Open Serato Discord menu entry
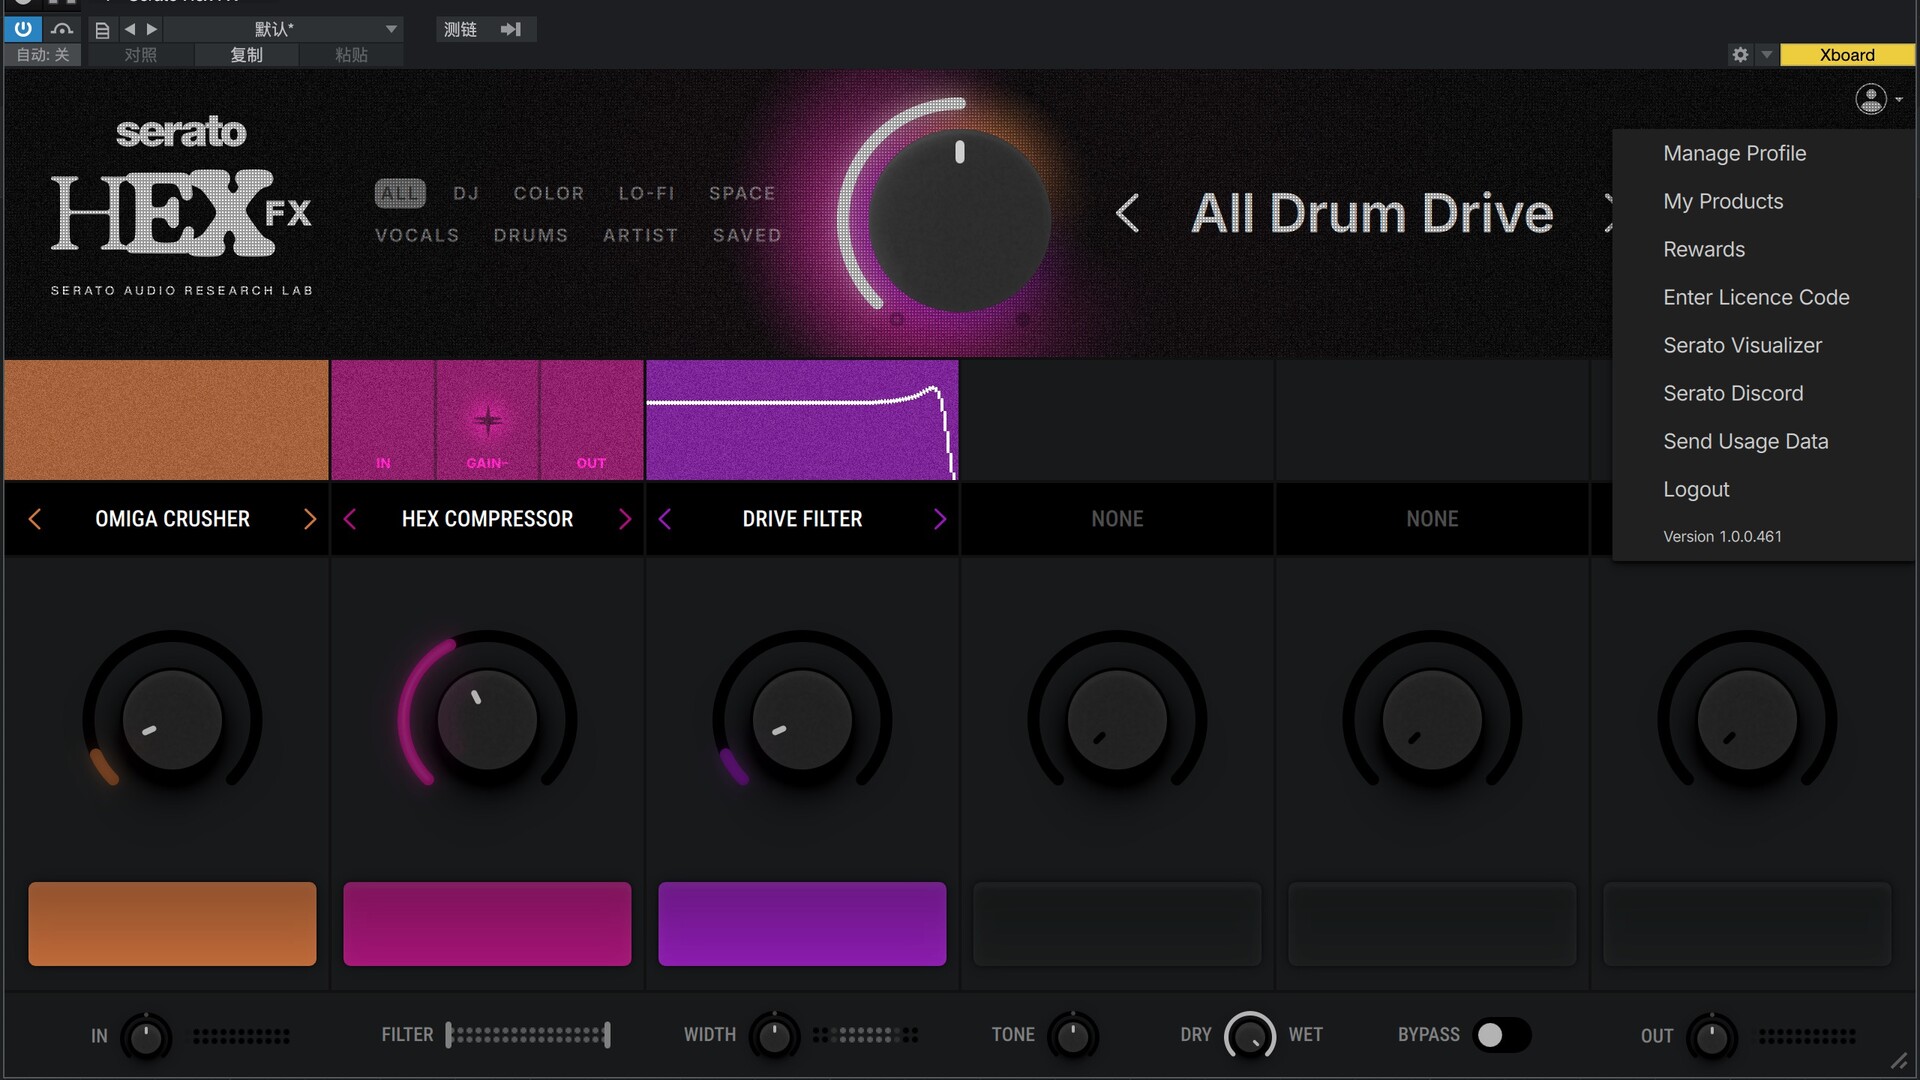 (x=1733, y=393)
